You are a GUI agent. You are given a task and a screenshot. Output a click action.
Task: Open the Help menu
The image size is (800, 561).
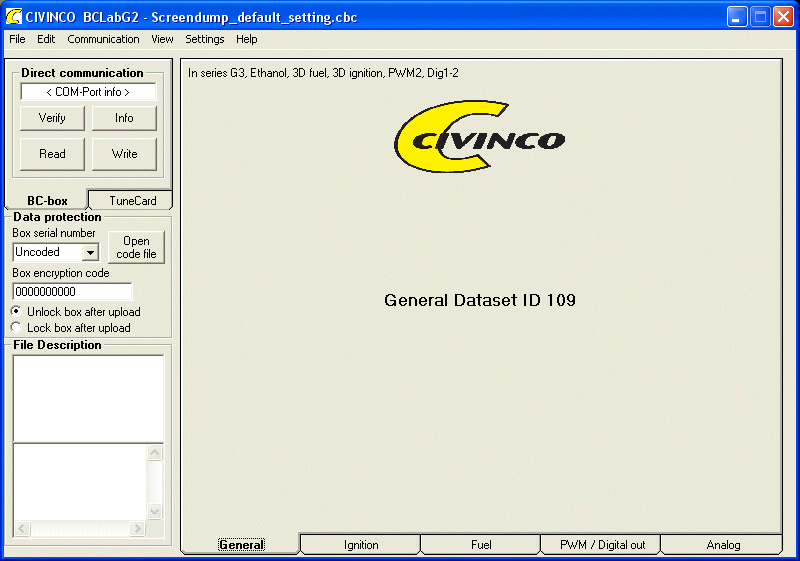point(246,39)
